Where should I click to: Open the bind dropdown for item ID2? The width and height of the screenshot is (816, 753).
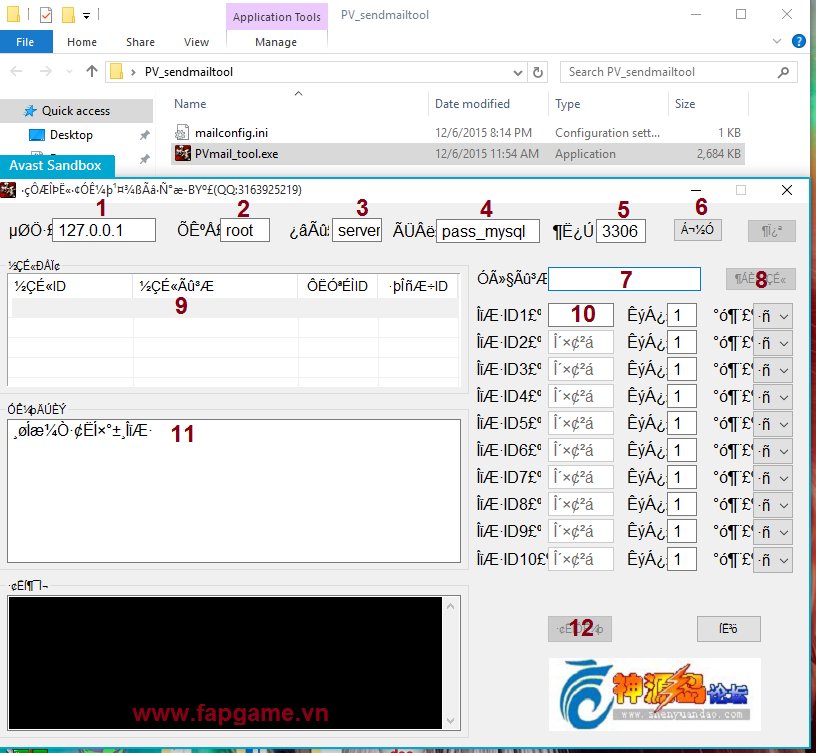[773, 343]
